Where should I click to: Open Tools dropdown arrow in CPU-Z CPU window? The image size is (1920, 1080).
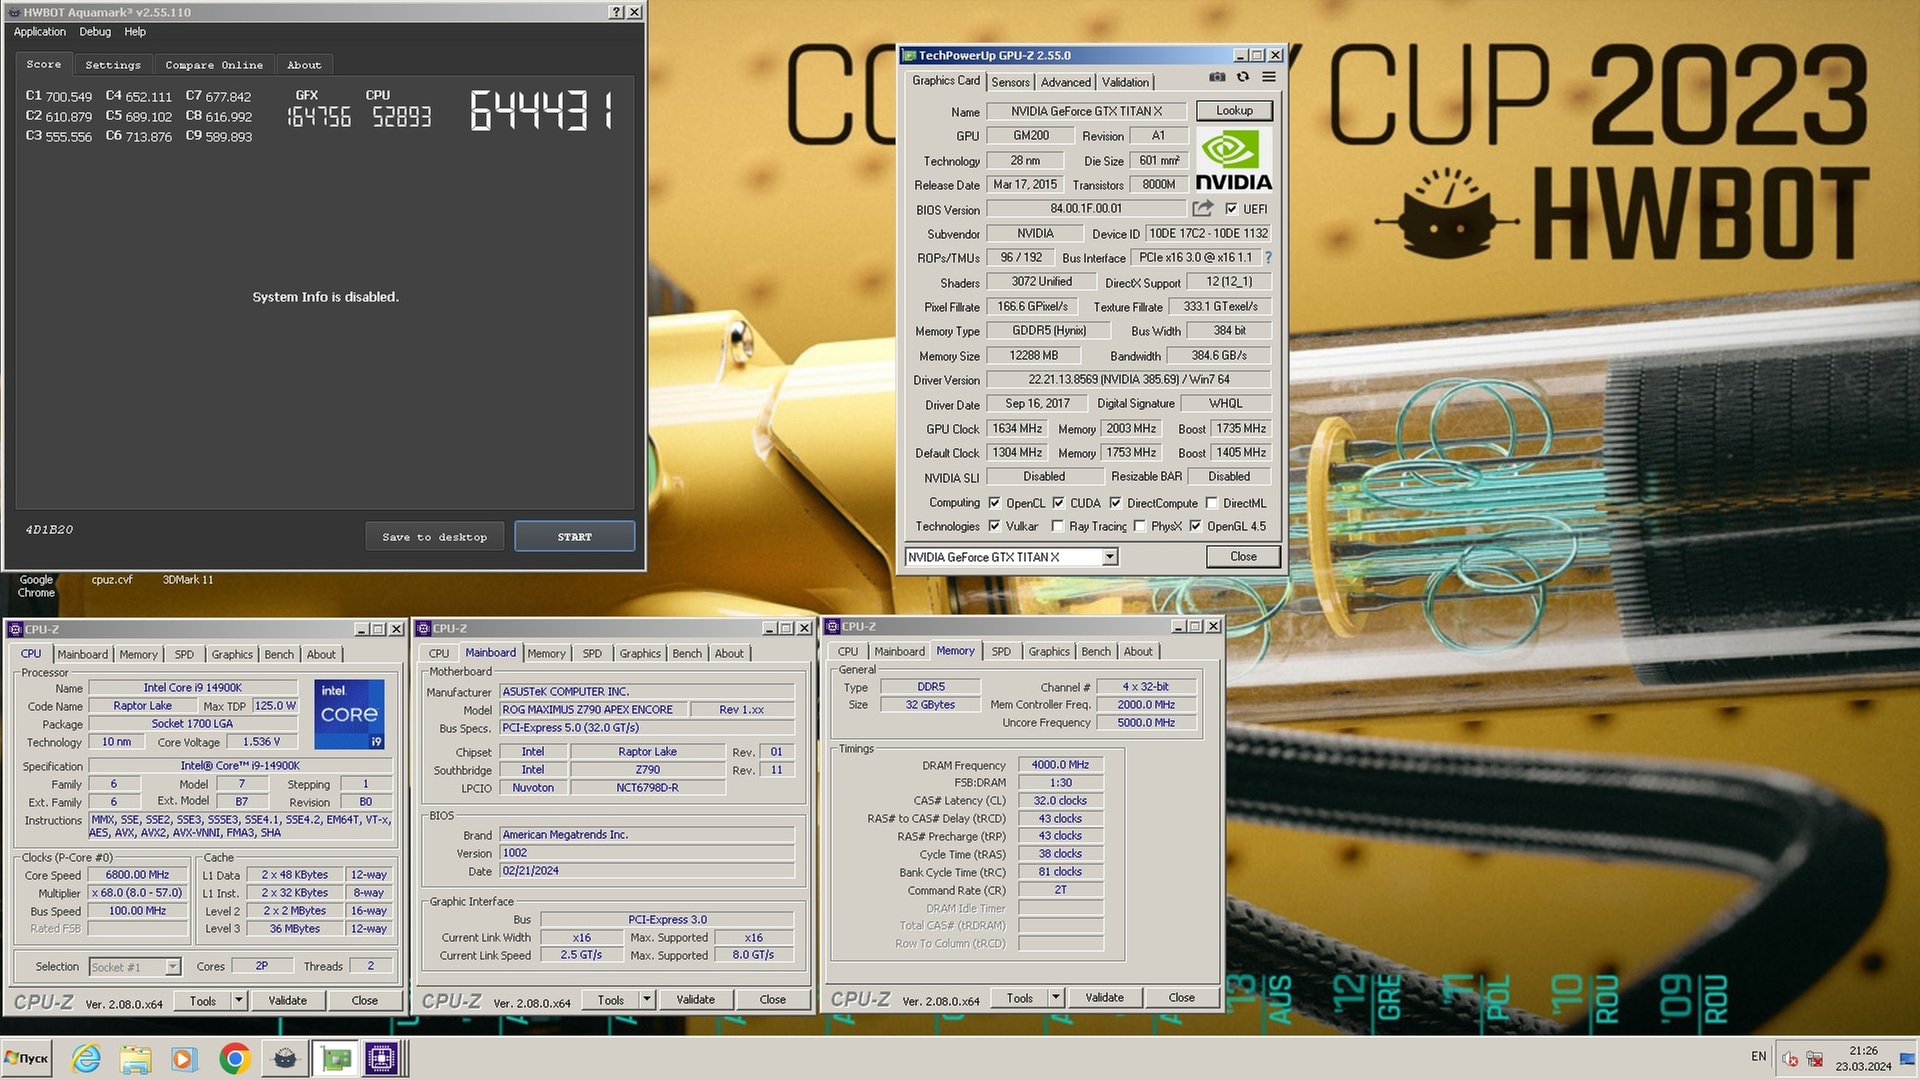pyautogui.click(x=239, y=1000)
